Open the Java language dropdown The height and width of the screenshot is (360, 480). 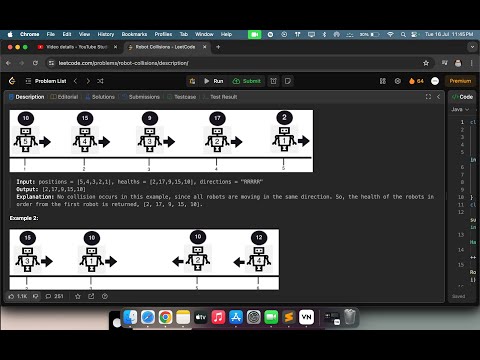tap(460, 109)
